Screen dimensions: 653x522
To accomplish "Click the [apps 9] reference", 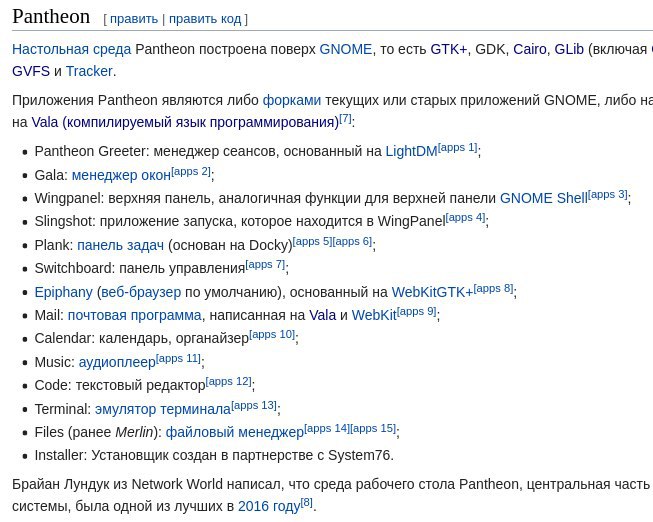I will pyautogui.click(x=416, y=312).
